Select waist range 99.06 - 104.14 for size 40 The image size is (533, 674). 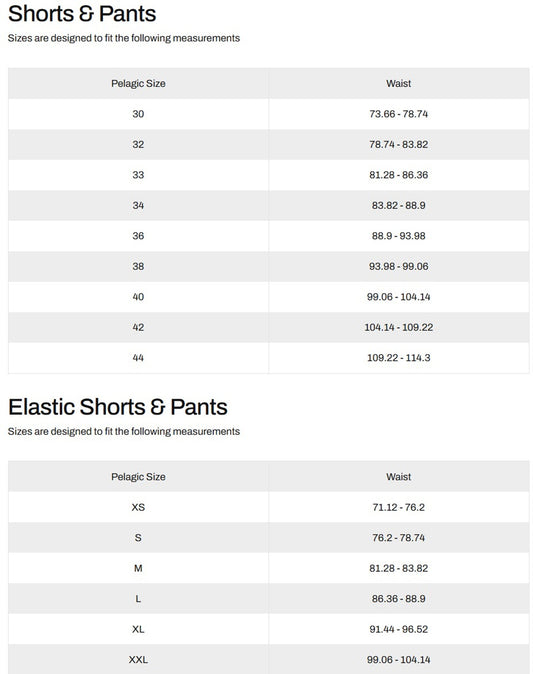[x=398, y=297]
